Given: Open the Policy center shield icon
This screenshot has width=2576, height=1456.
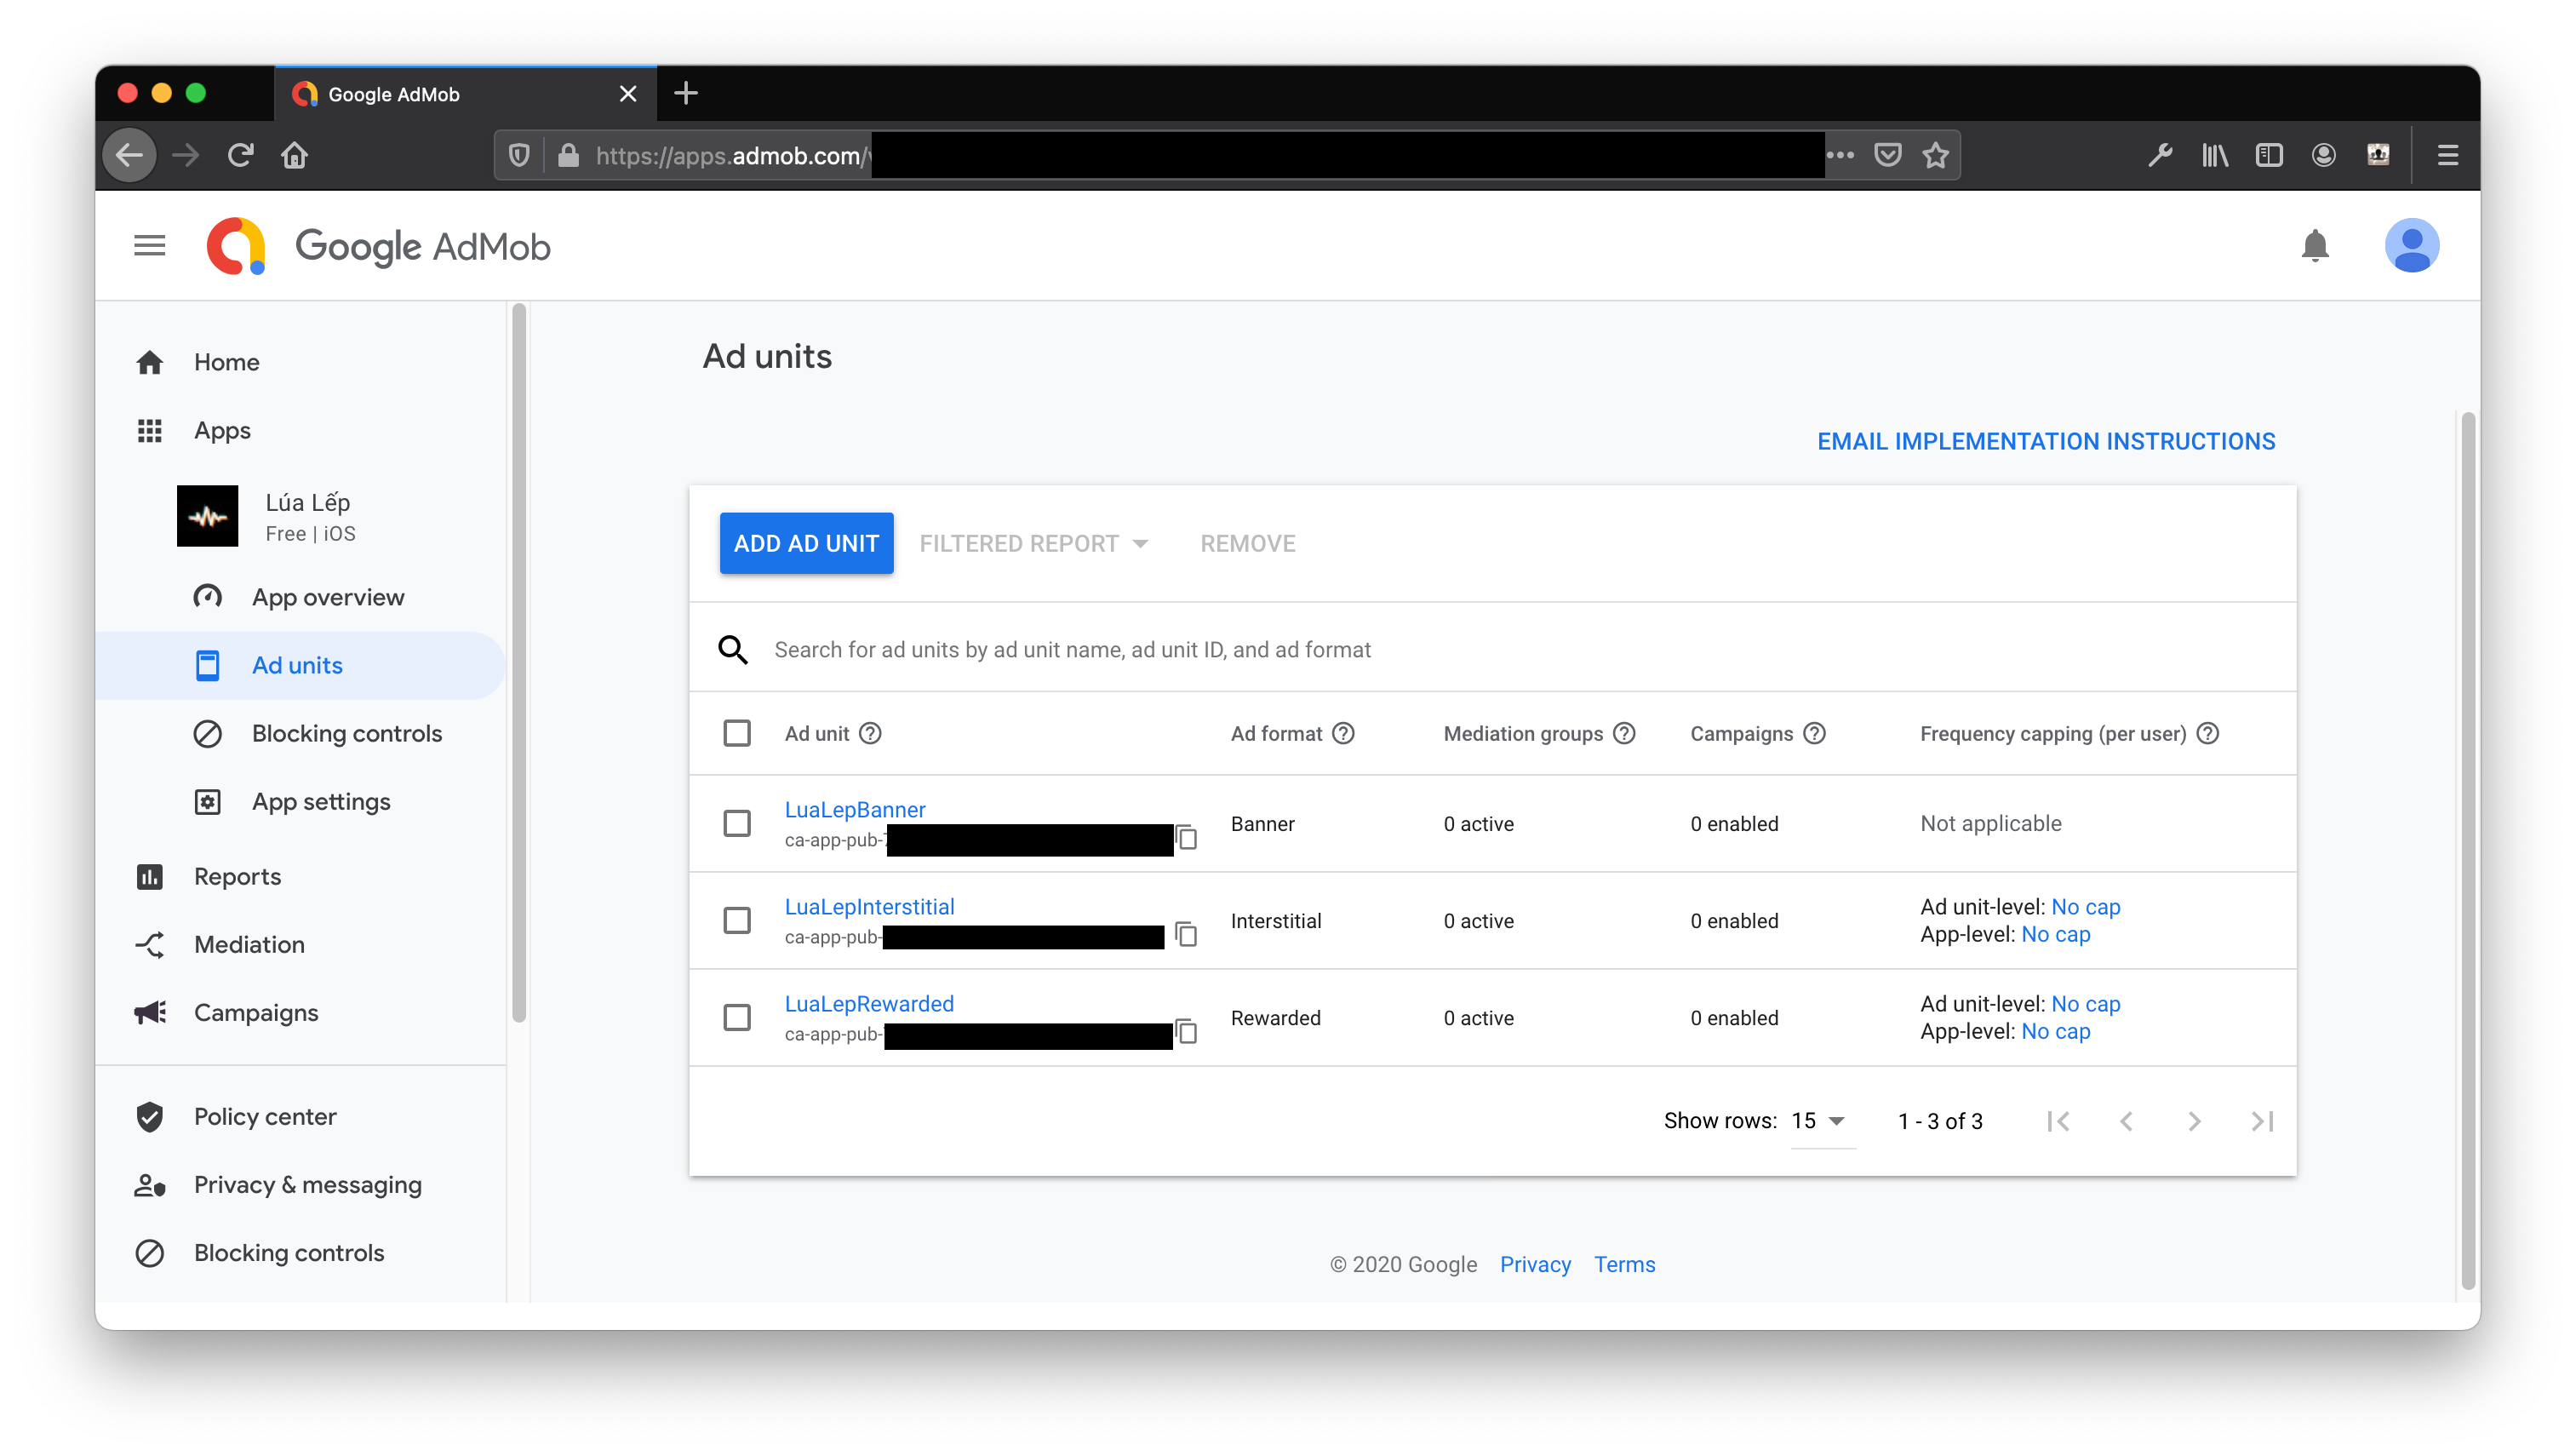Looking at the screenshot, I should pyautogui.click(x=150, y=1116).
